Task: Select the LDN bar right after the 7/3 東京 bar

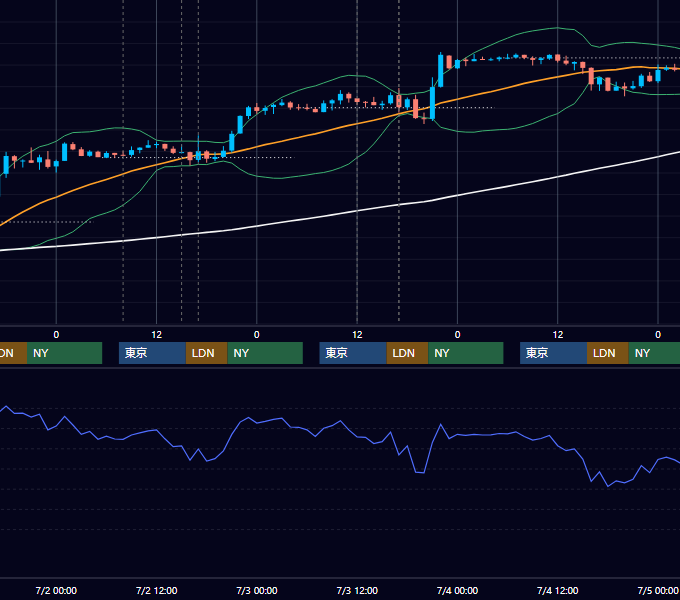Action: coord(407,353)
